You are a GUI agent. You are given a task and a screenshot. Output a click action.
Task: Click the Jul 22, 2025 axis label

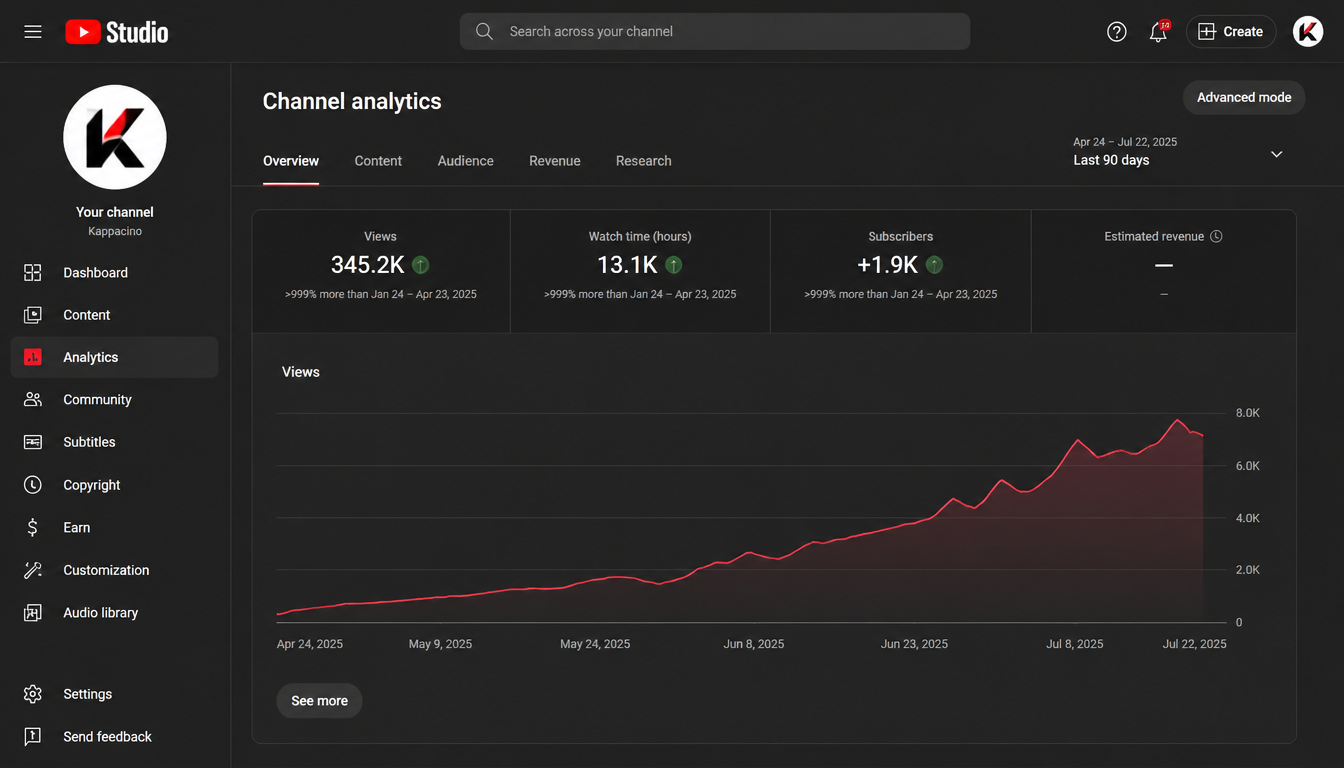pos(1194,644)
